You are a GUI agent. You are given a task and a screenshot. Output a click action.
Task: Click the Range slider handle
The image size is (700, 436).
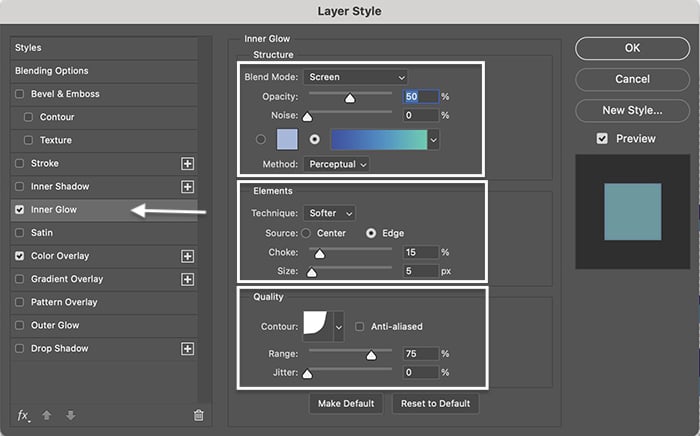[x=371, y=355]
